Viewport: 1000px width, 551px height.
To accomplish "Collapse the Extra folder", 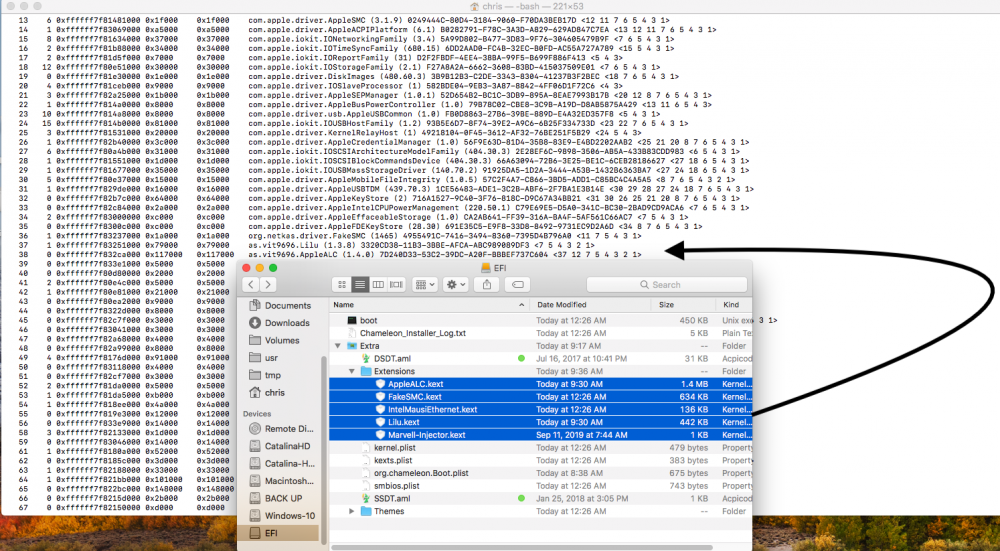I will point(337,346).
